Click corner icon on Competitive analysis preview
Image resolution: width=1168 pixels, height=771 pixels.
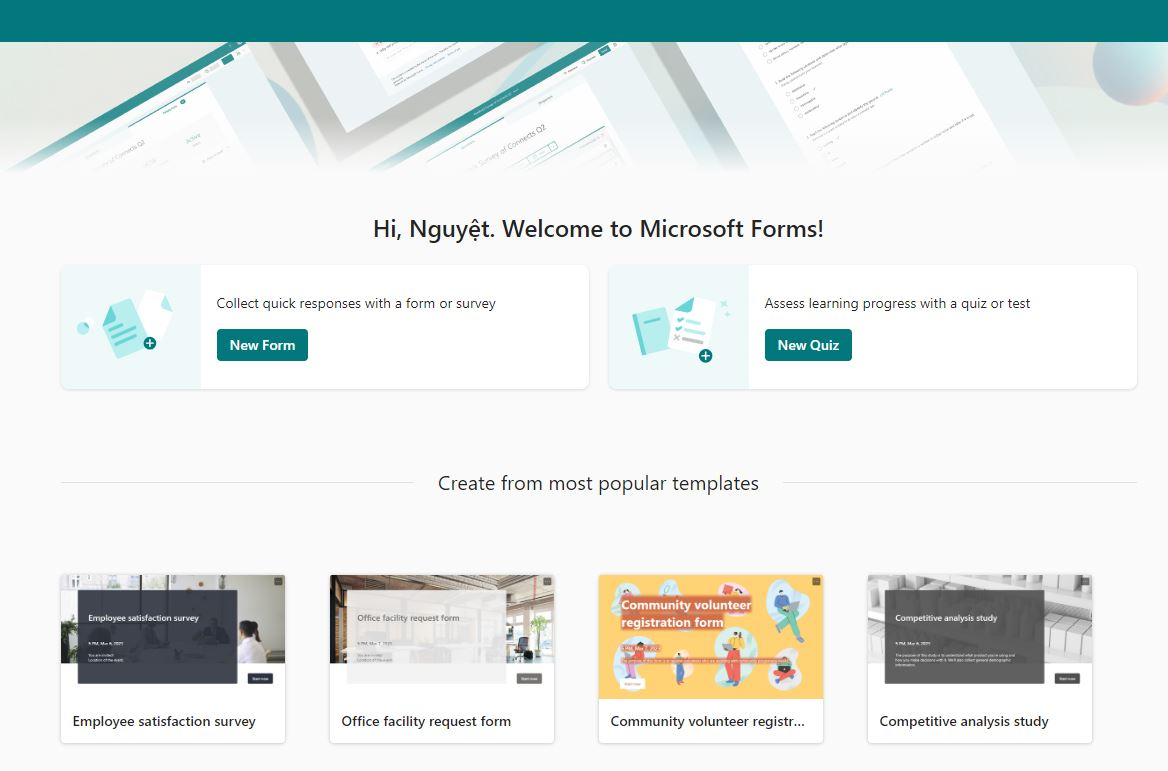pyautogui.click(x=1085, y=581)
